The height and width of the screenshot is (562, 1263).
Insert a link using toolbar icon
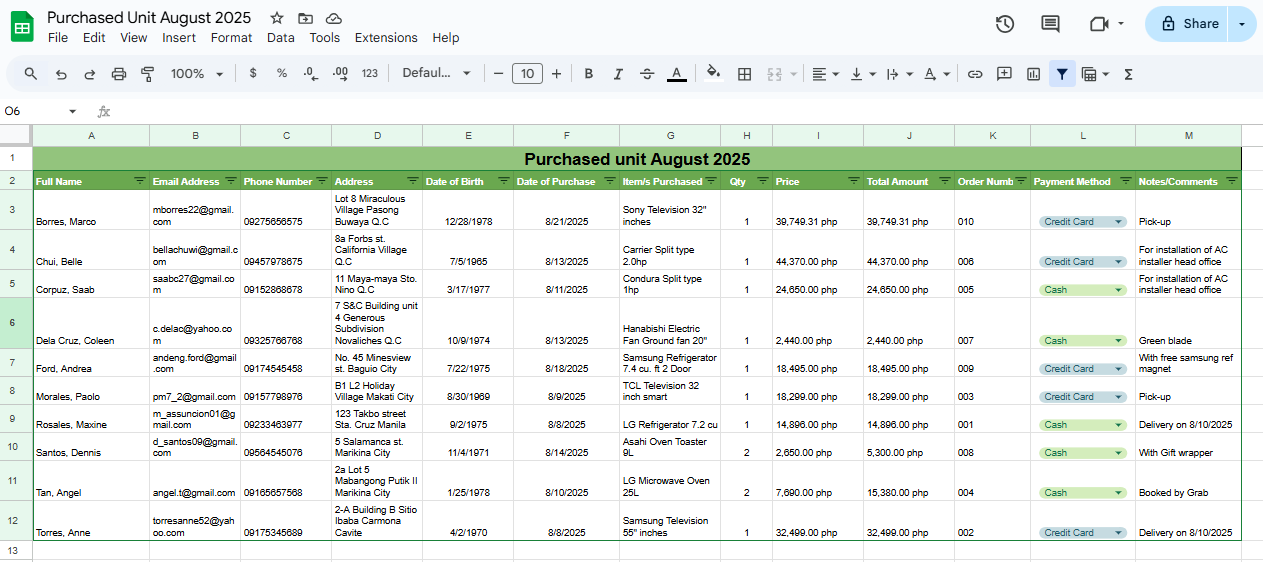pos(975,74)
